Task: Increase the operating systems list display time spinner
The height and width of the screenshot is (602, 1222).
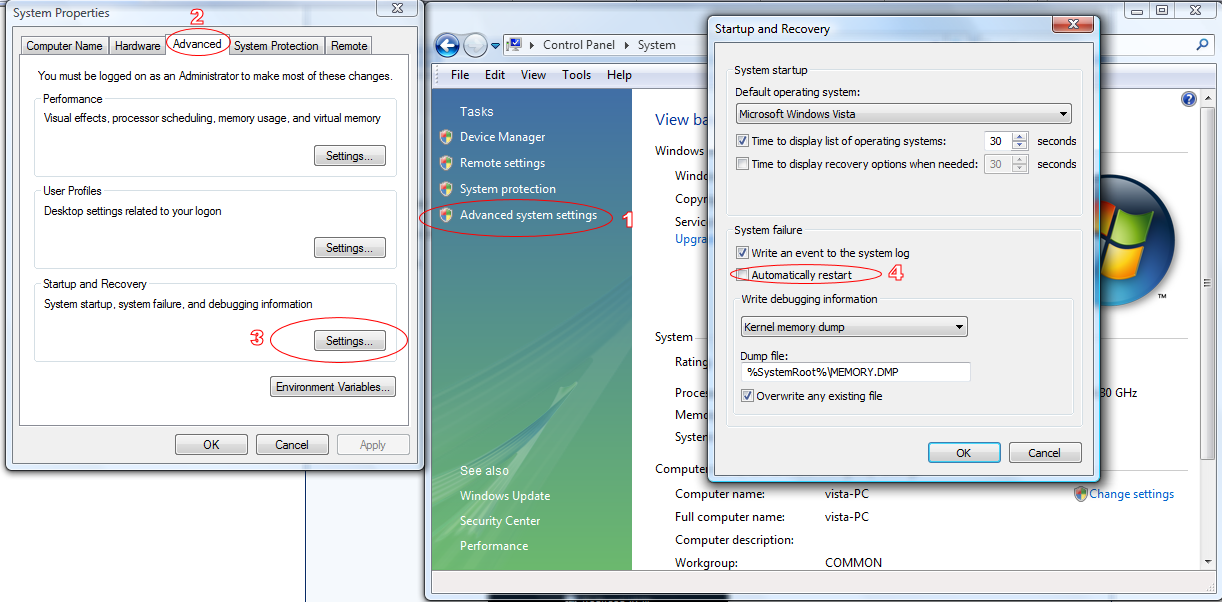Action: [1020, 137]
